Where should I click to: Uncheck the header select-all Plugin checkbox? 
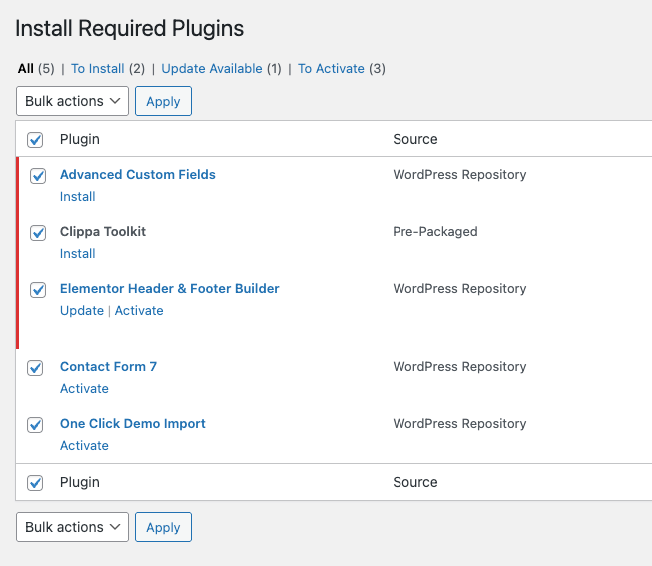click(35, 140)
